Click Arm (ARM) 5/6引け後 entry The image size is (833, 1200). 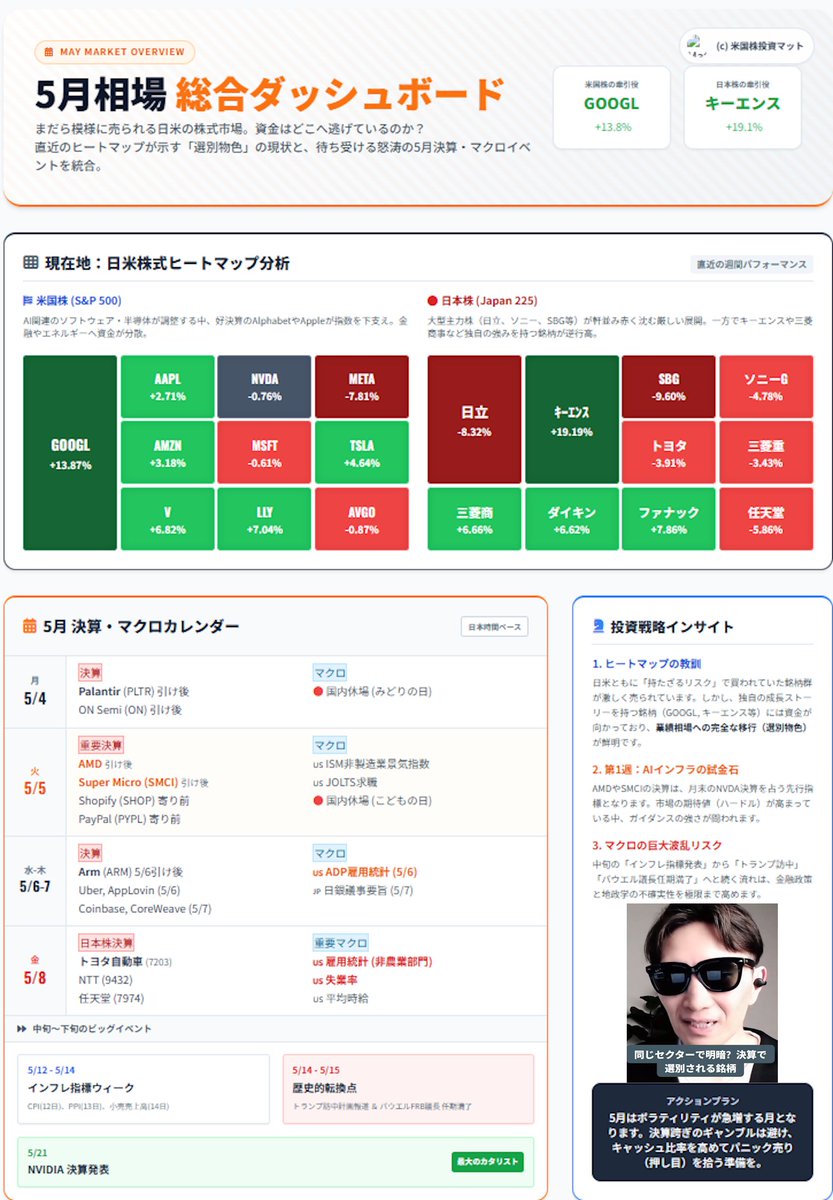131,872
